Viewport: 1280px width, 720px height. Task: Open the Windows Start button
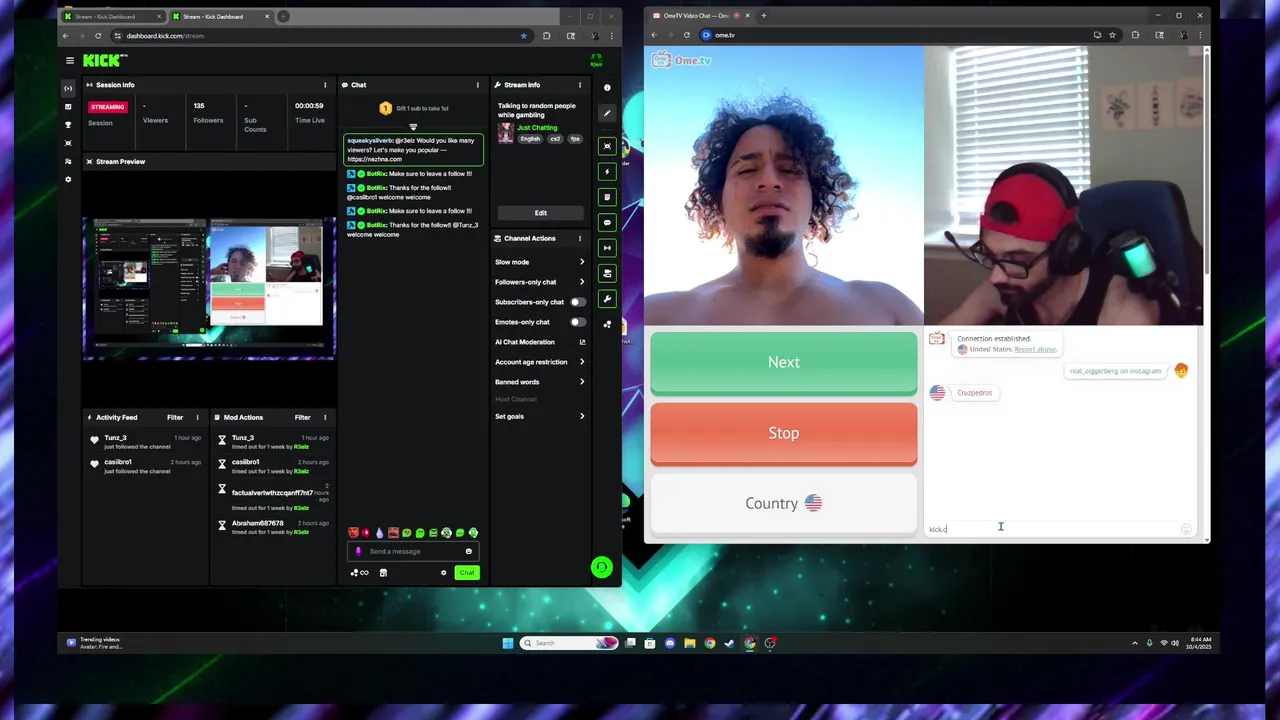point(507,643)
